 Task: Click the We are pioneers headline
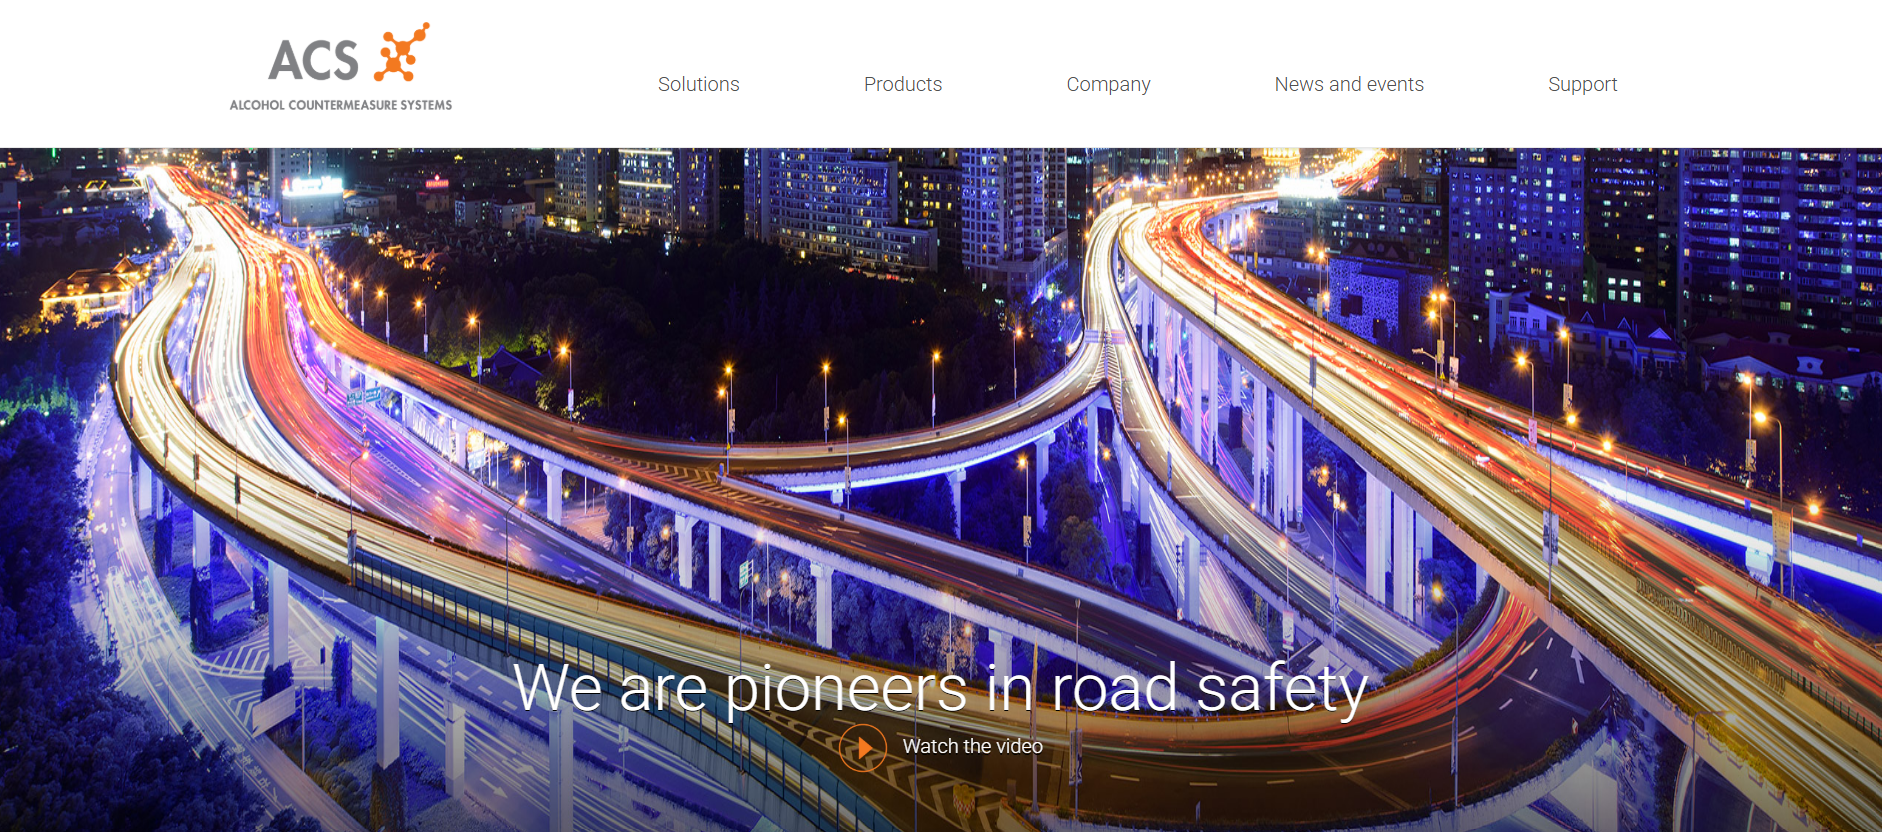(x=940, y=688)
